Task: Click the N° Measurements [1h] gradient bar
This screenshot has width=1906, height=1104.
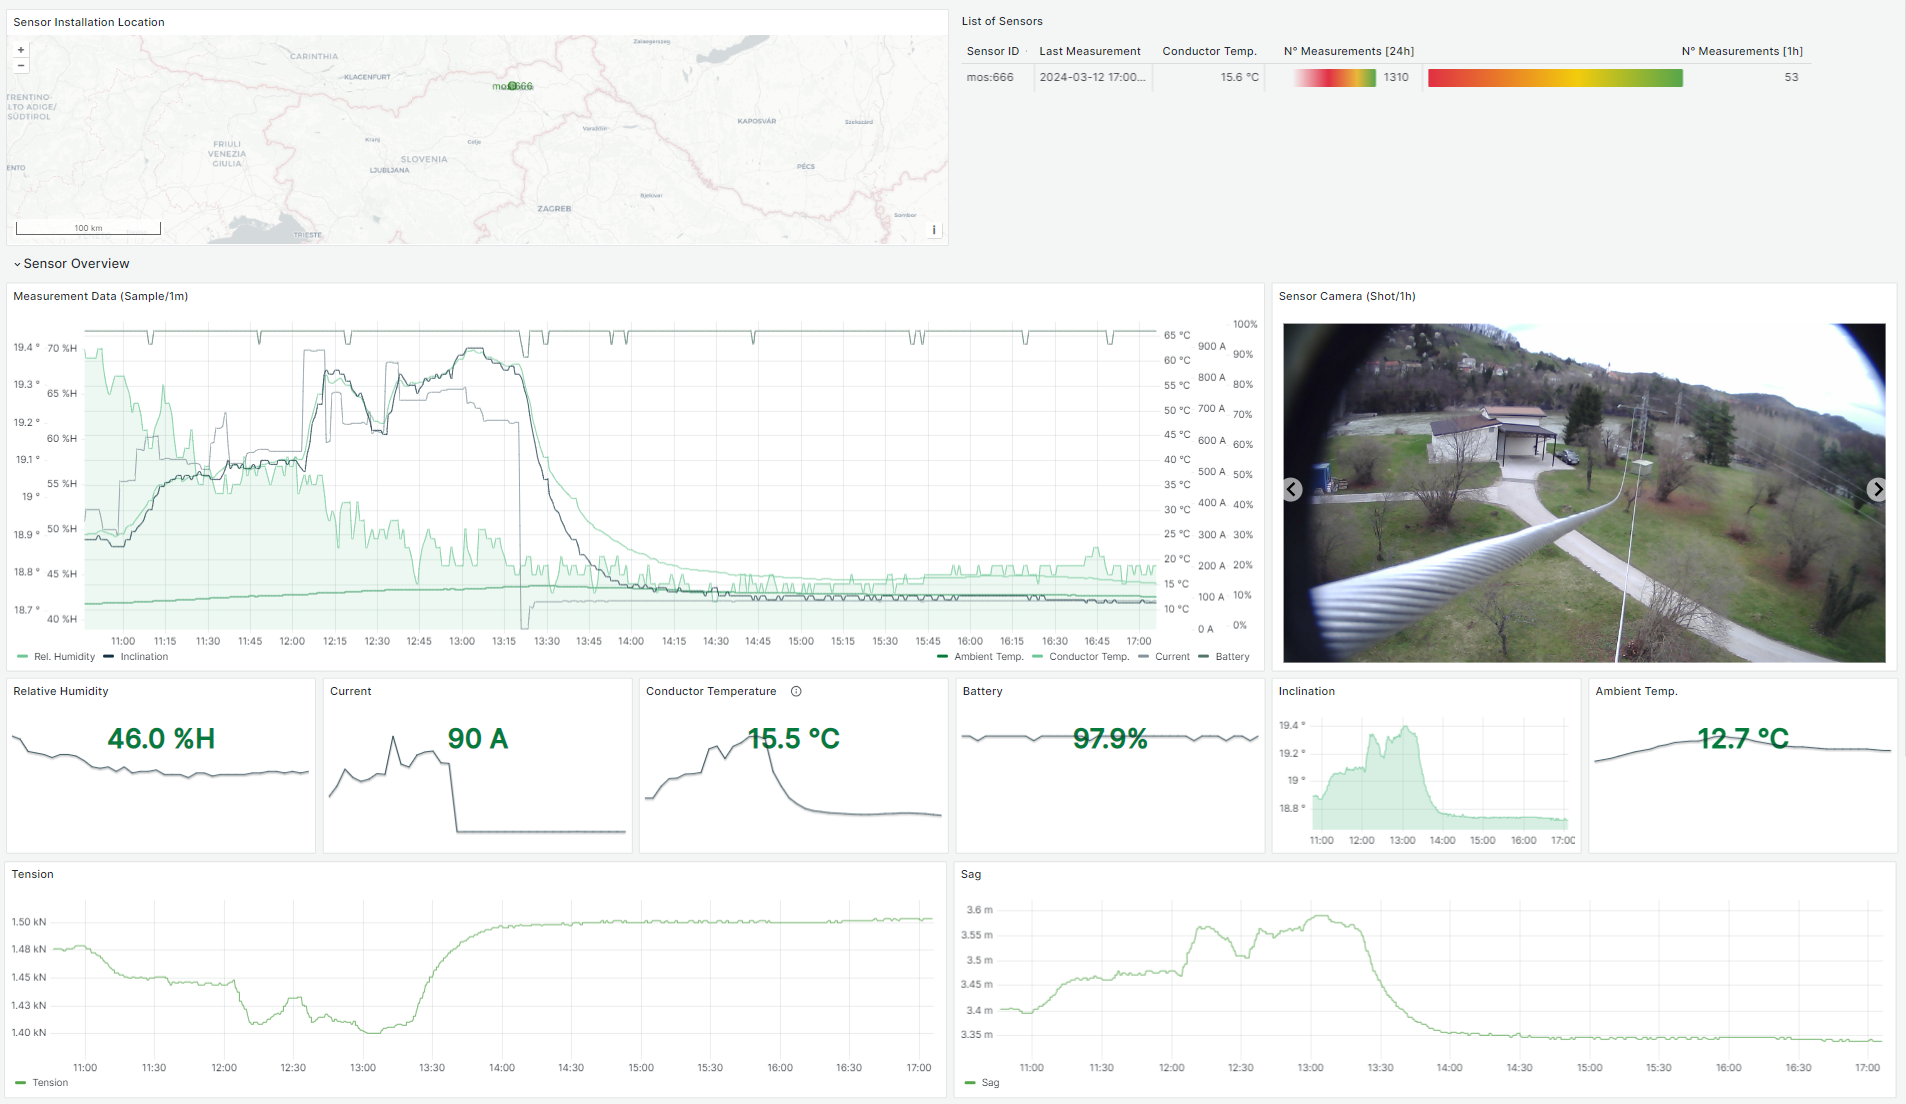Action: [1555, 78]
